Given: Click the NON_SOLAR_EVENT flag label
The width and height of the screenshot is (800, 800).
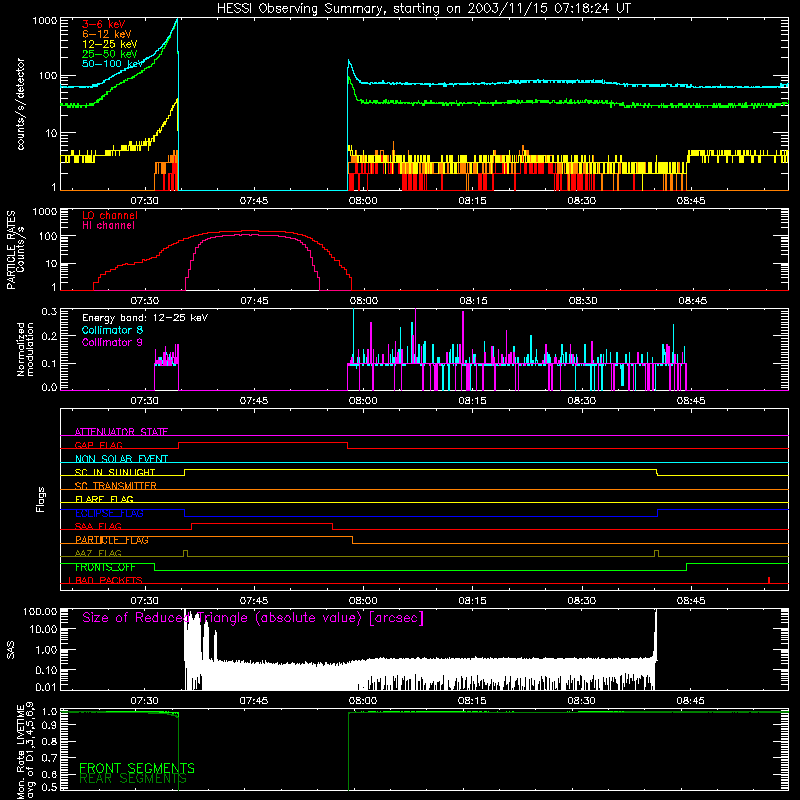Looking at the screenshot, I should tap(121, 459).
